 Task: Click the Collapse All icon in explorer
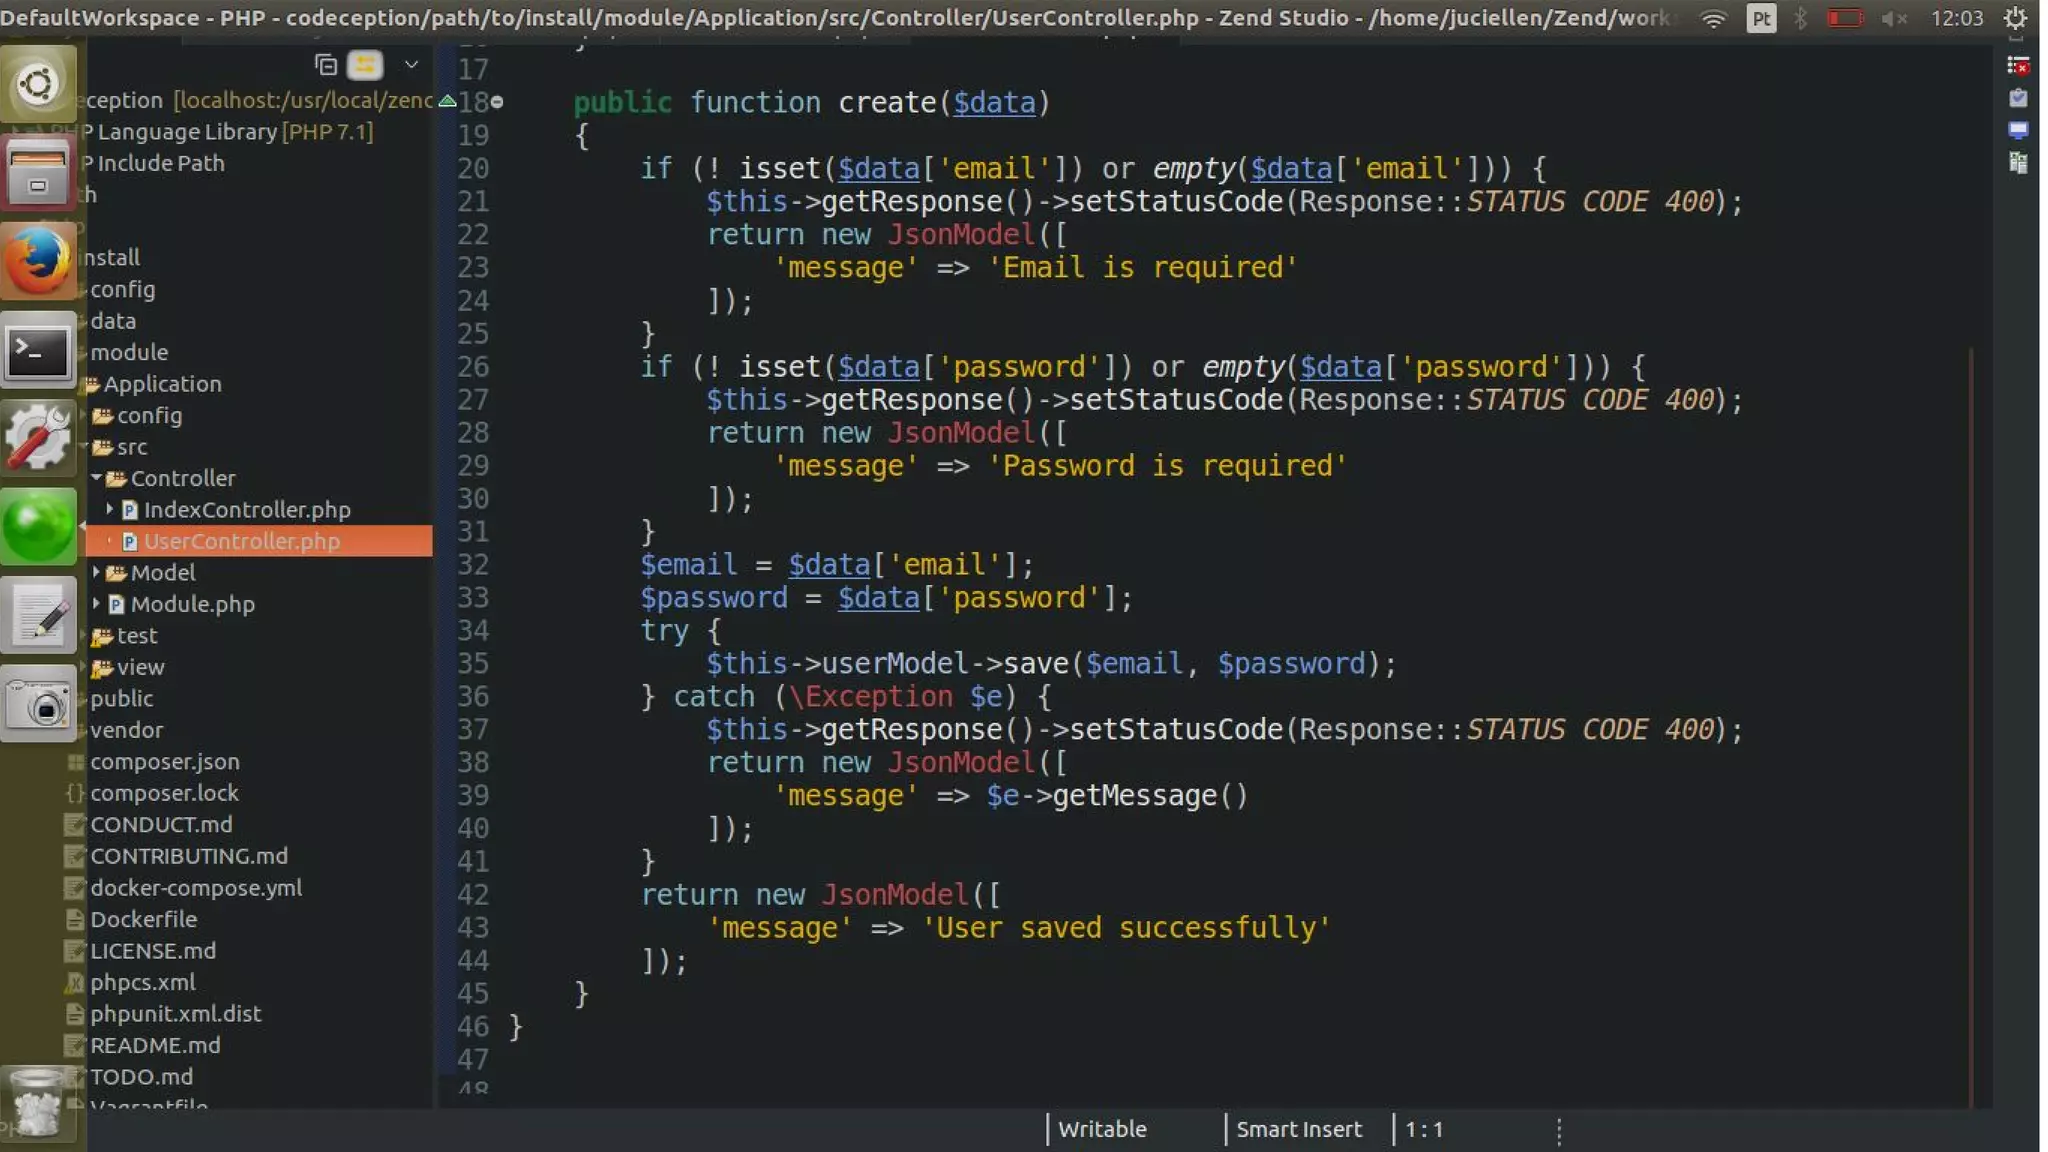(326, 65)
